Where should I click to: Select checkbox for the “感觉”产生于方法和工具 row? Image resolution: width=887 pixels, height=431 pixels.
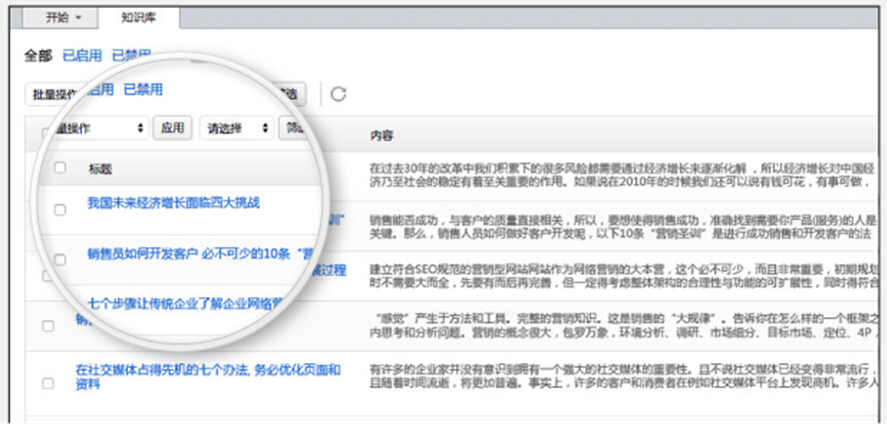pyautogui.click(x=48, y=326)
